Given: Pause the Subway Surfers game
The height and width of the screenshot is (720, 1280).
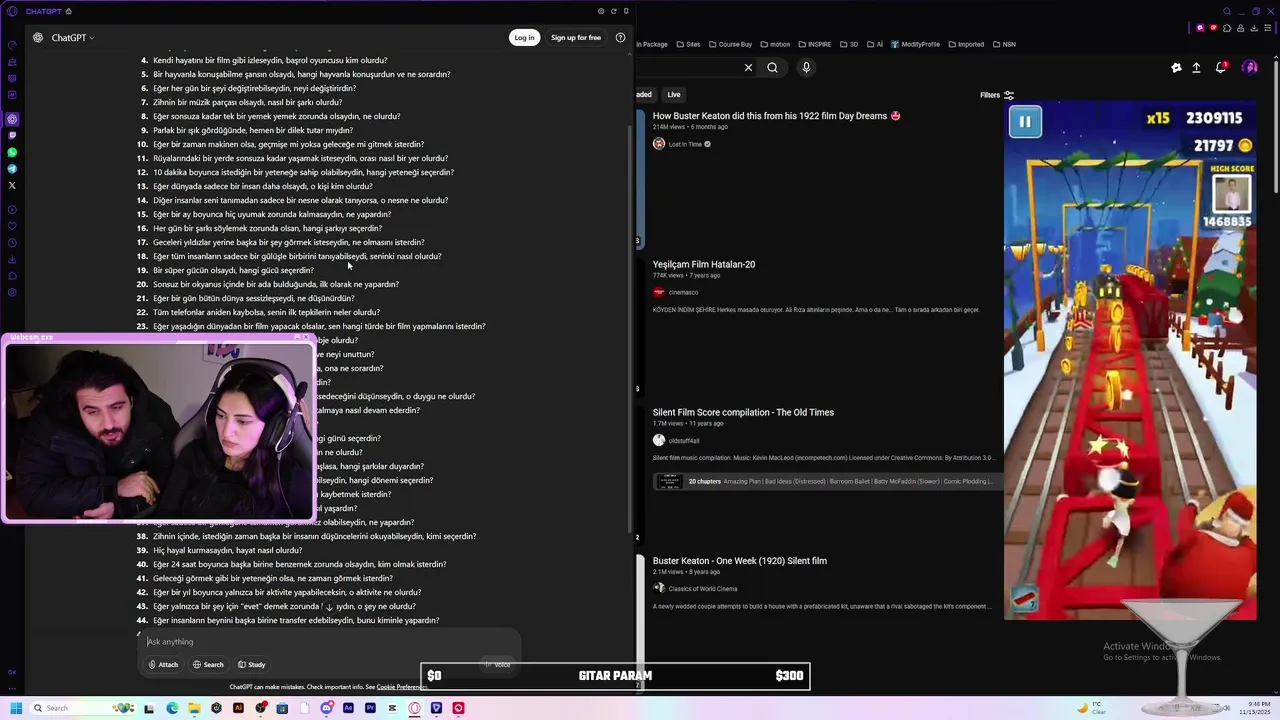Looking at the screenshot, I should (1025, 122).
